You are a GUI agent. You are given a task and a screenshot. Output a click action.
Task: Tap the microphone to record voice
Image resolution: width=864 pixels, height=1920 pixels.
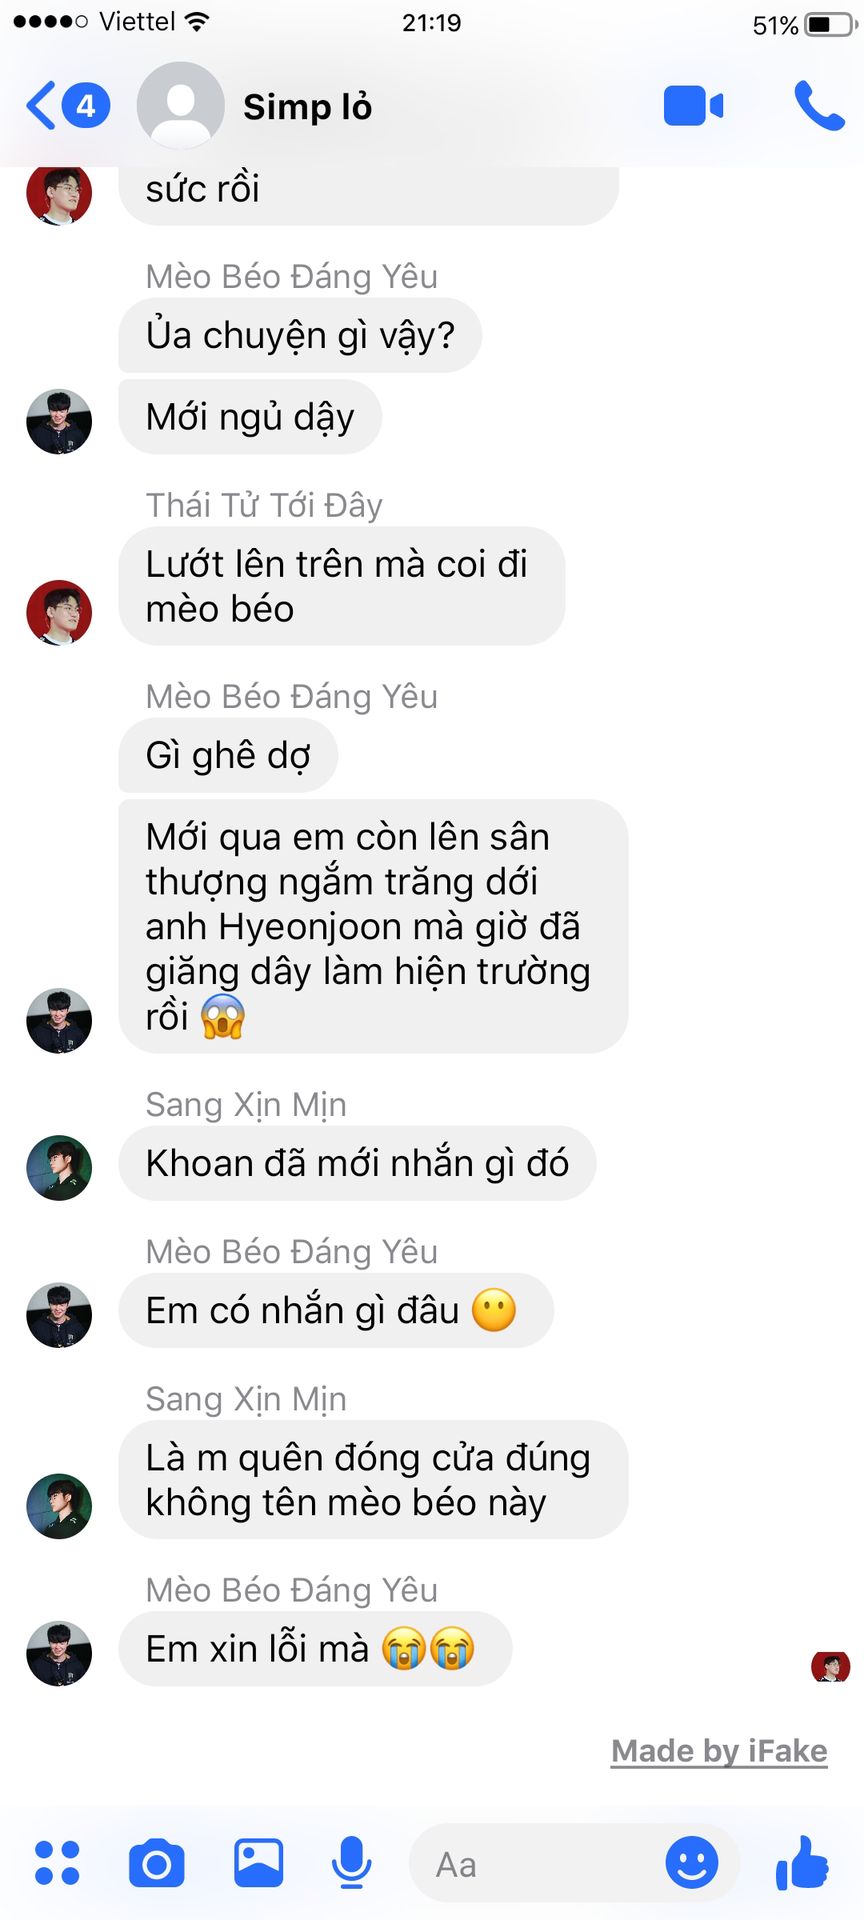(351, 1863)
